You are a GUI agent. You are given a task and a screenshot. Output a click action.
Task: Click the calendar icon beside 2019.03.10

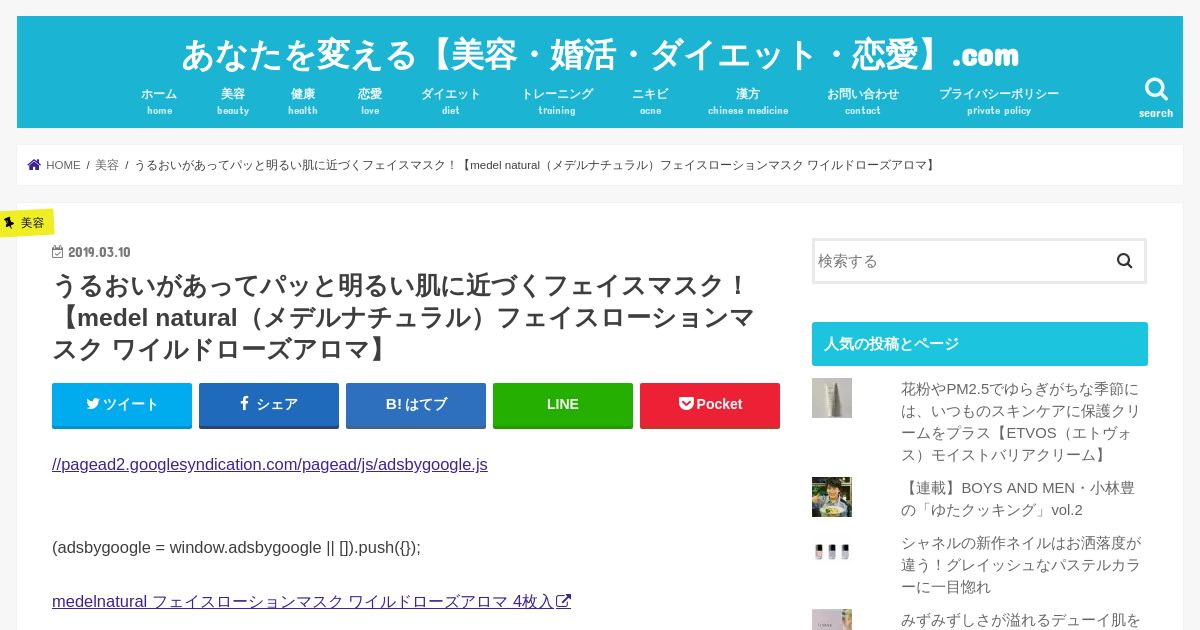[x=58, y=252]
